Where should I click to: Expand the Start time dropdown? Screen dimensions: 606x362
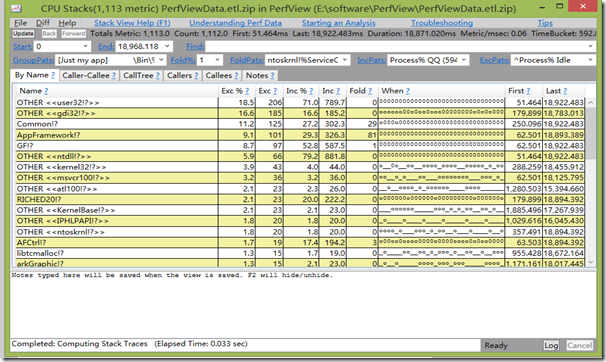(x=85, y=46)
